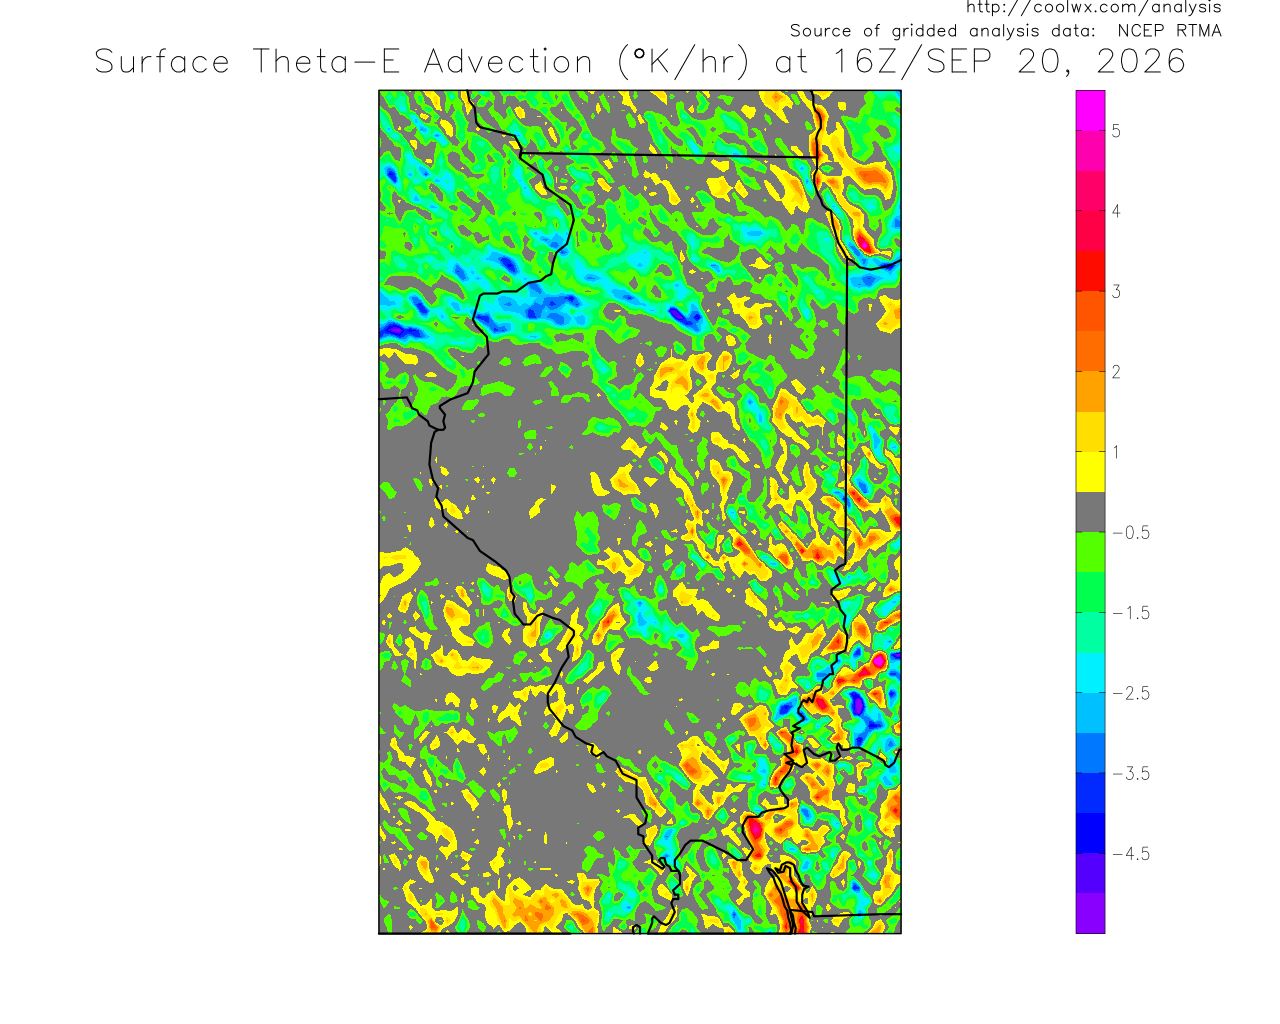Click the pink hotspot in the map's southeast
1280x1024 pixels.
tap(878, 660)
